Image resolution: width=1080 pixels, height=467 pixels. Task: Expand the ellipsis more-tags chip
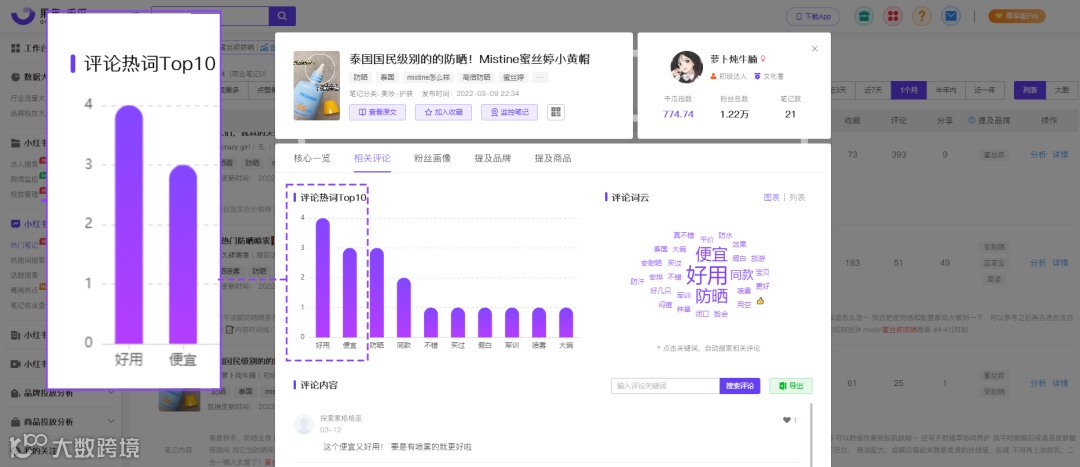[x=540, y=78]
